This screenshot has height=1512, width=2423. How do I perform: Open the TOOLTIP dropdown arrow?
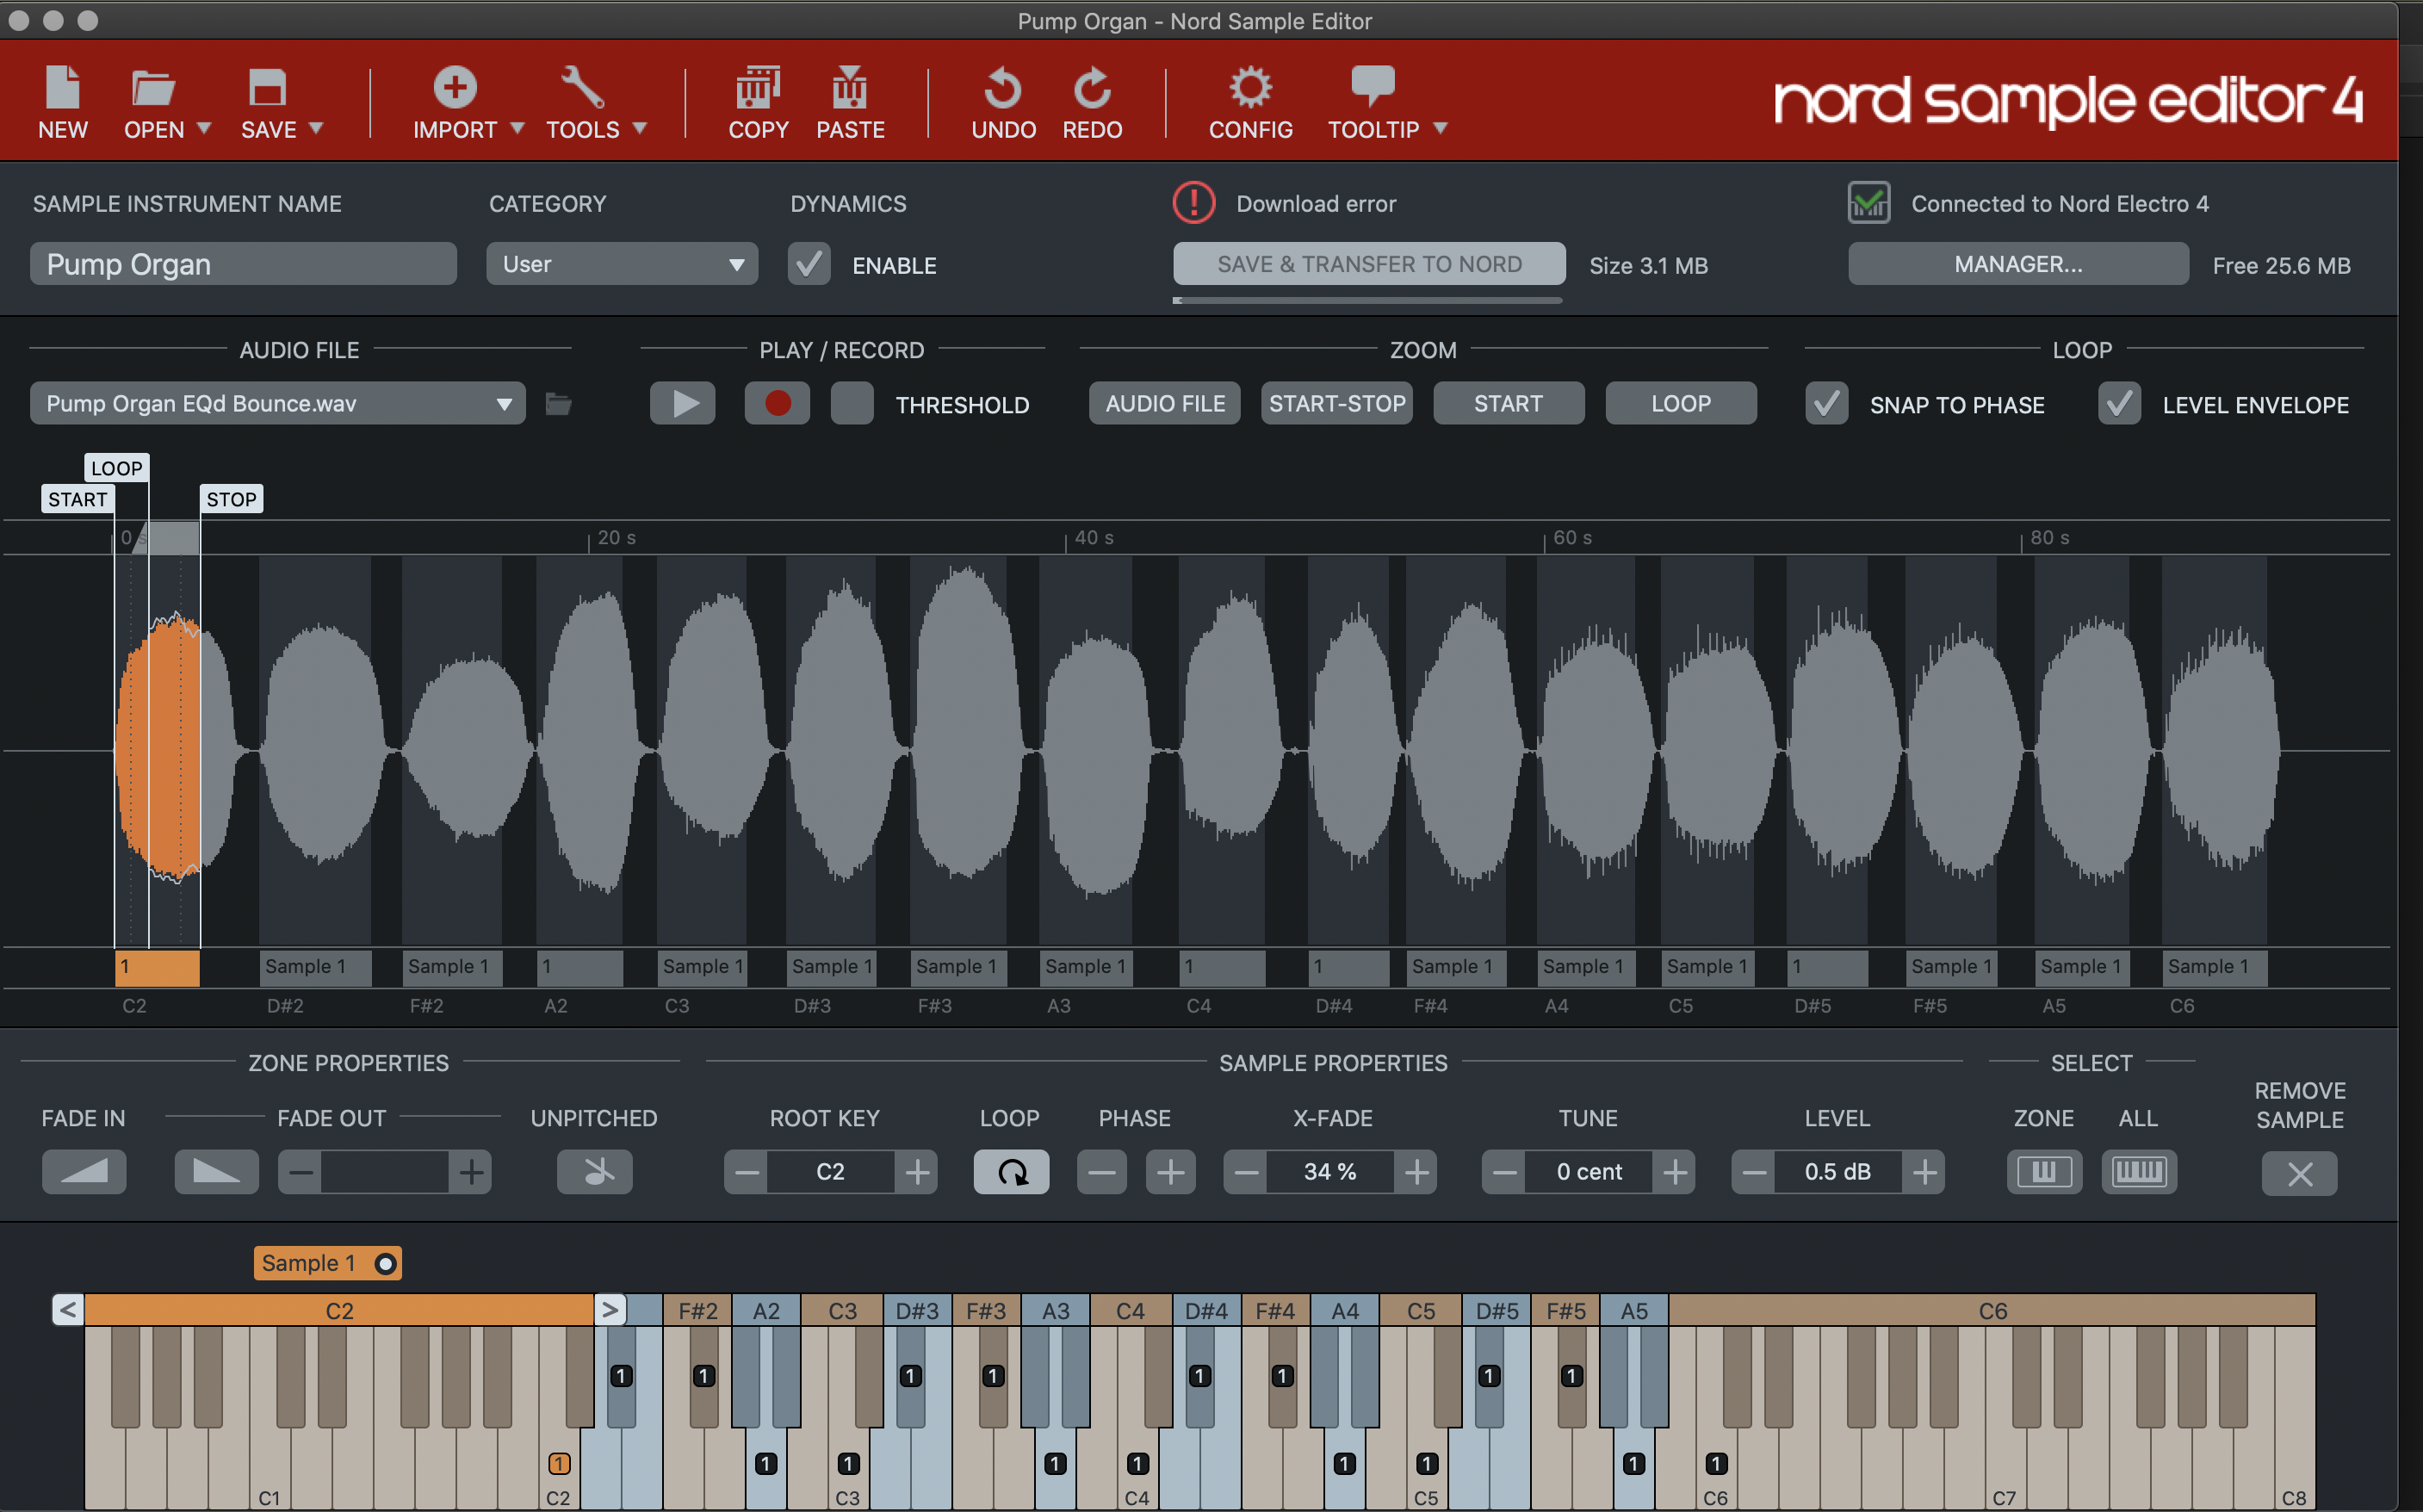coord(1440,129)
